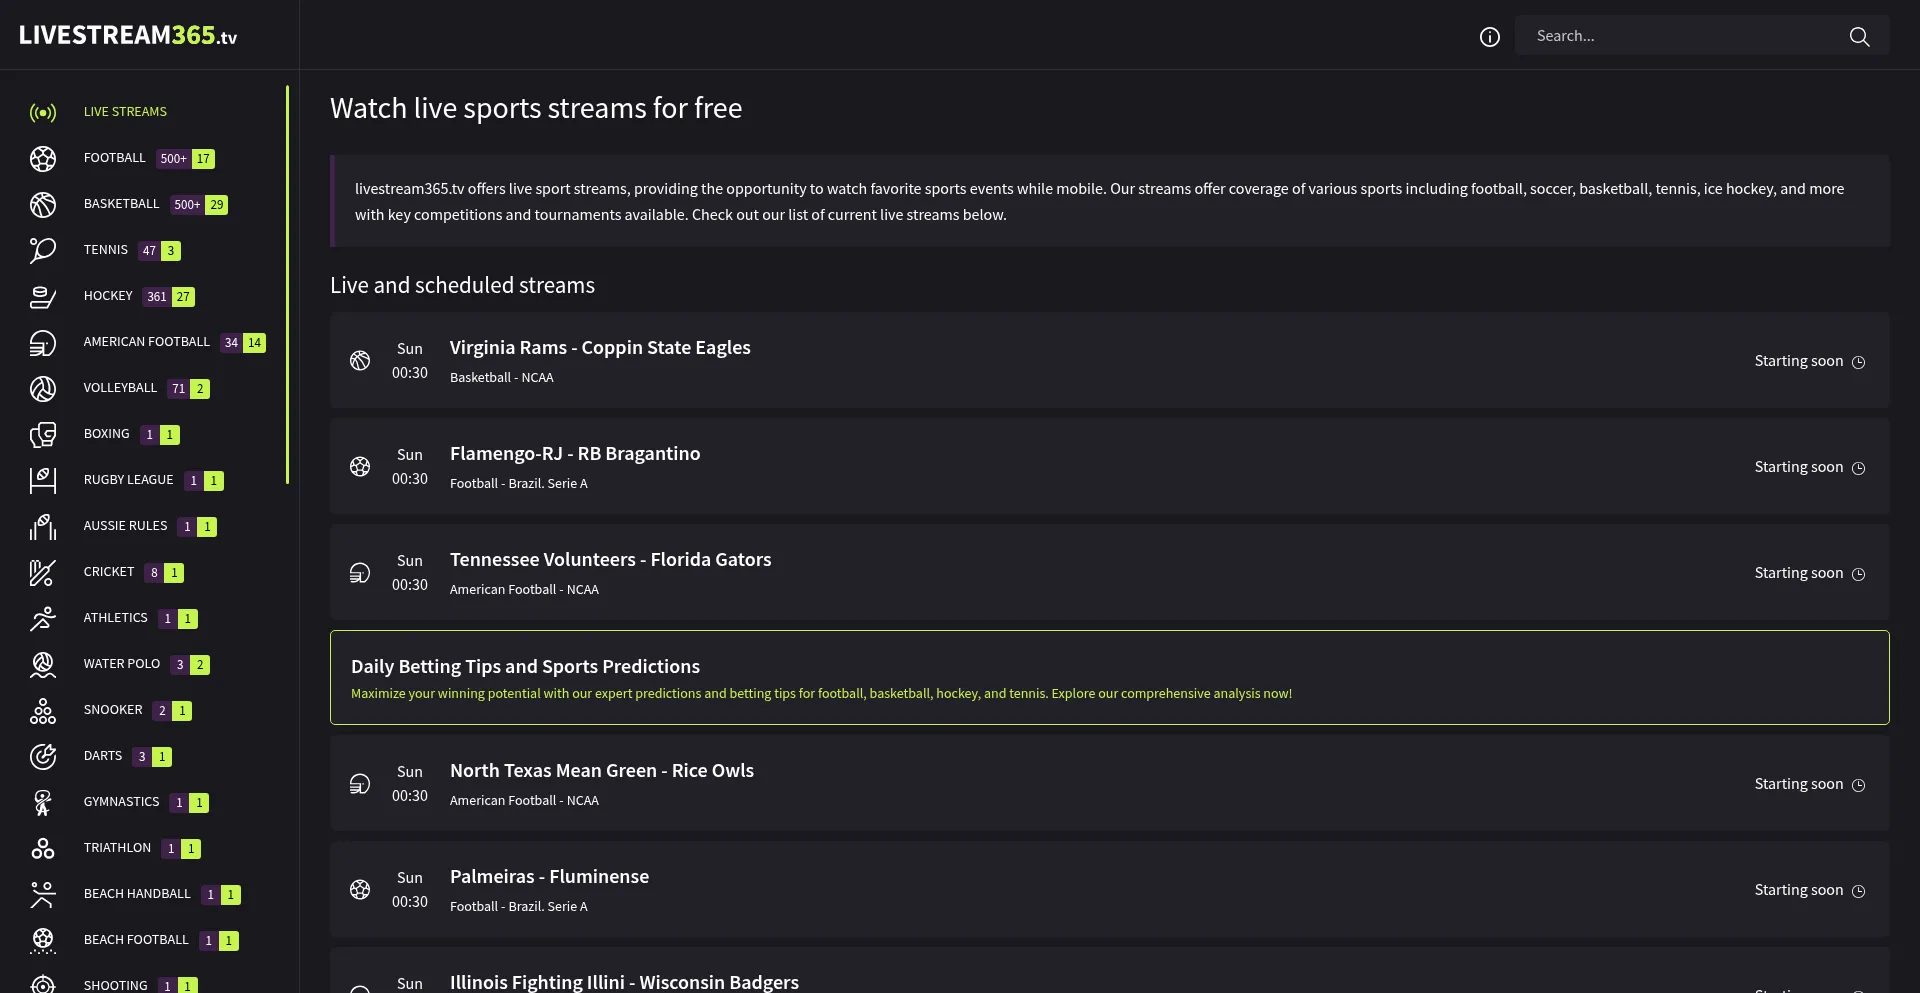Click the search magnifier icon
Image resolution: width=1920 pixels, height=993 pixels.
1859,37
